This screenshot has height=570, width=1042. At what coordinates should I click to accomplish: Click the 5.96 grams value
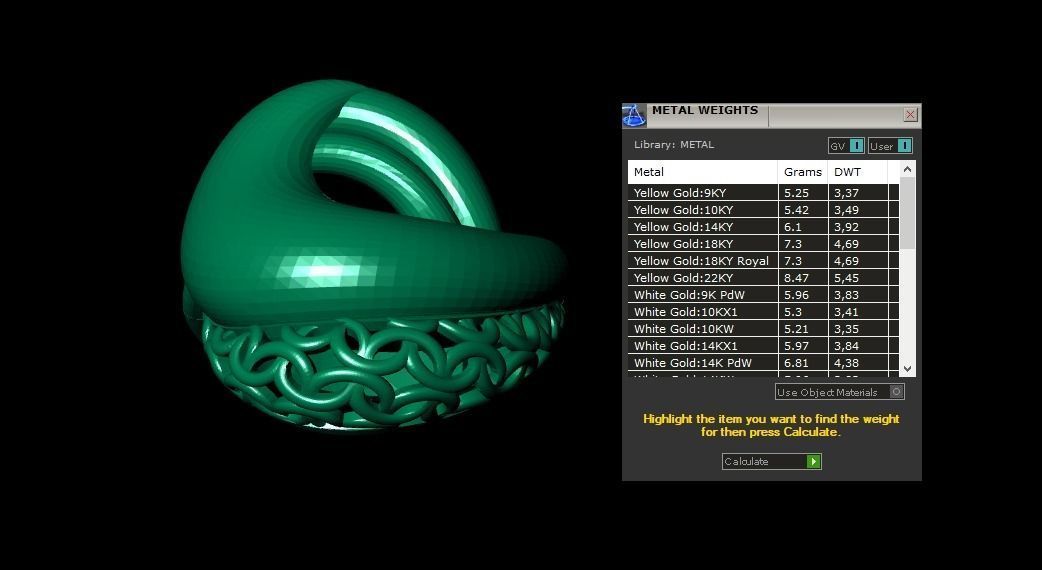point(796,294)
